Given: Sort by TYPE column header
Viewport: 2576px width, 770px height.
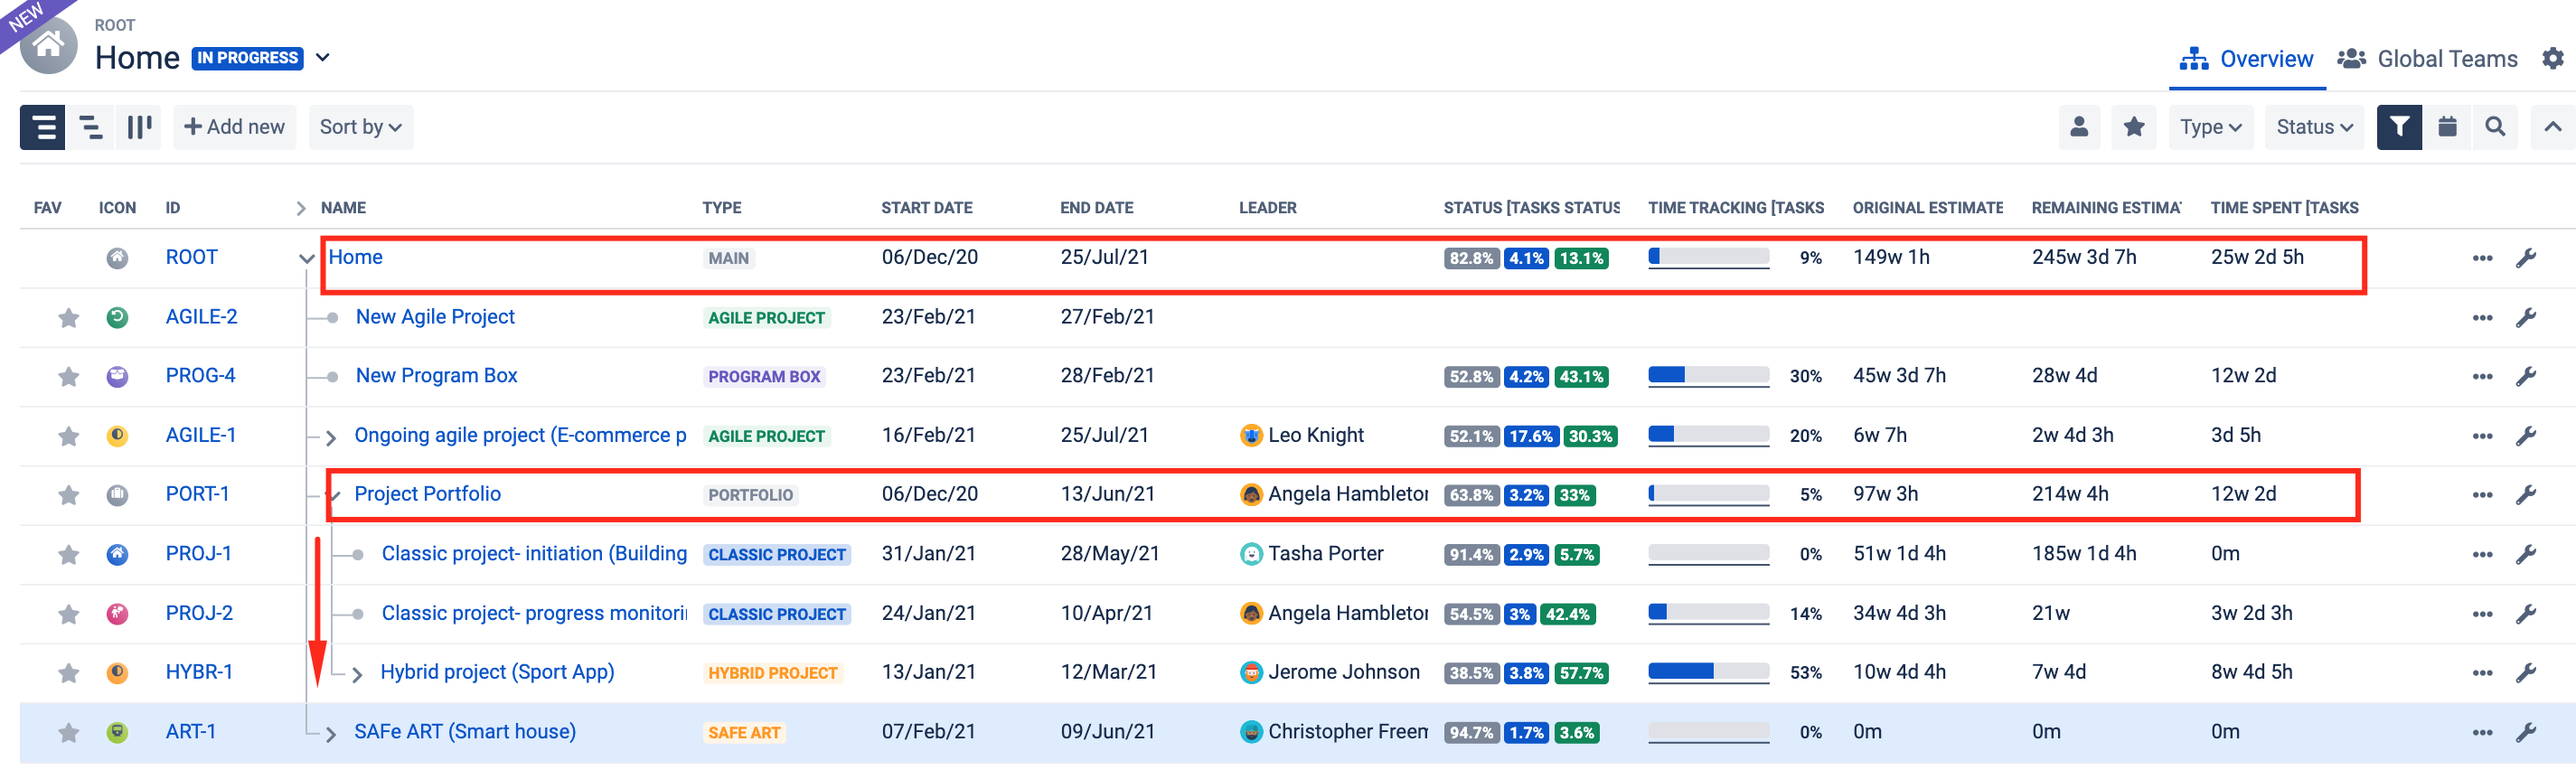Looking at the screenshot, I should coord(722,208).
